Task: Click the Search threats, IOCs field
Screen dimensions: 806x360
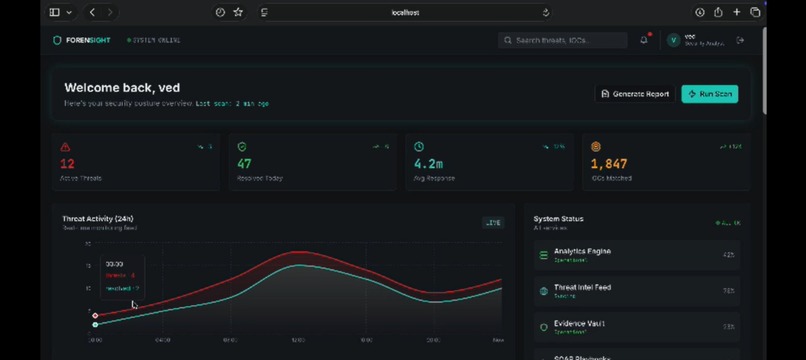Action: (562, 40)
